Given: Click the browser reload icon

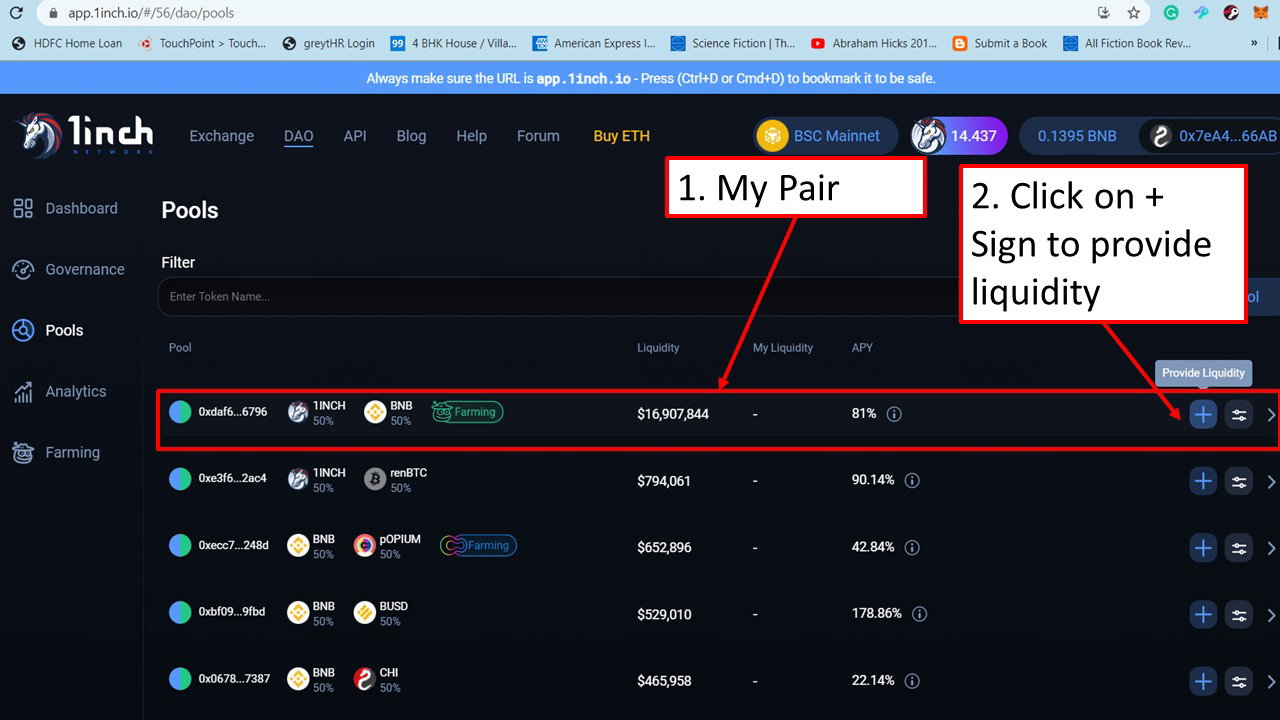Looking at the screenshot, I should (16, 14).
